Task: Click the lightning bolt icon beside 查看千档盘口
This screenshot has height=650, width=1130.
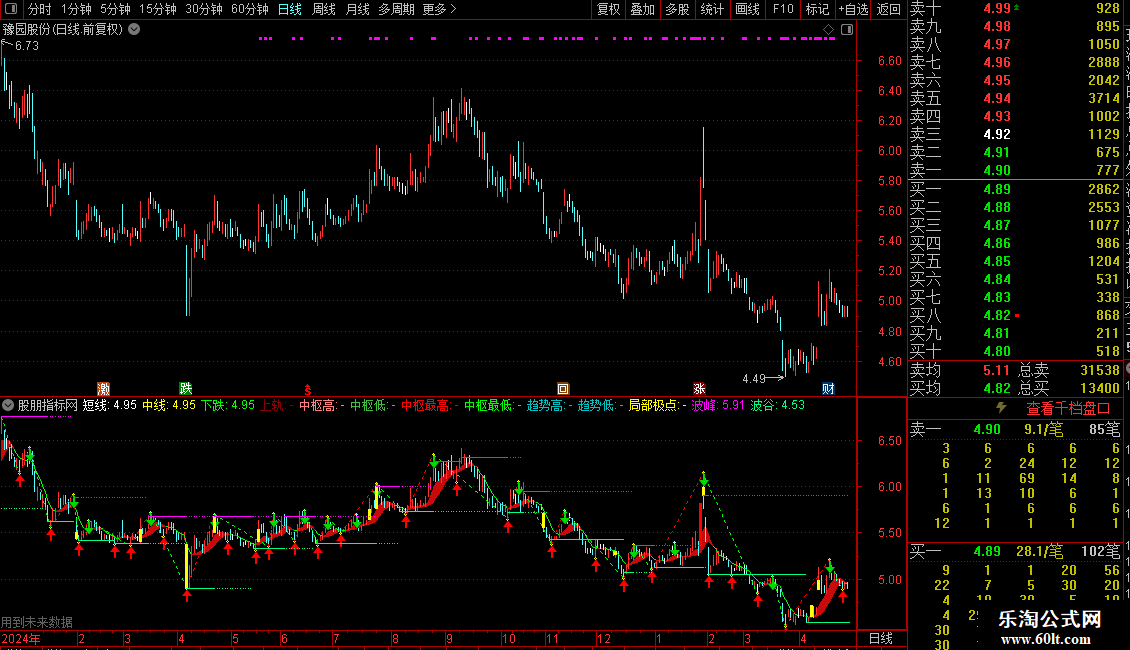Action: click(x=1001, y=408)
